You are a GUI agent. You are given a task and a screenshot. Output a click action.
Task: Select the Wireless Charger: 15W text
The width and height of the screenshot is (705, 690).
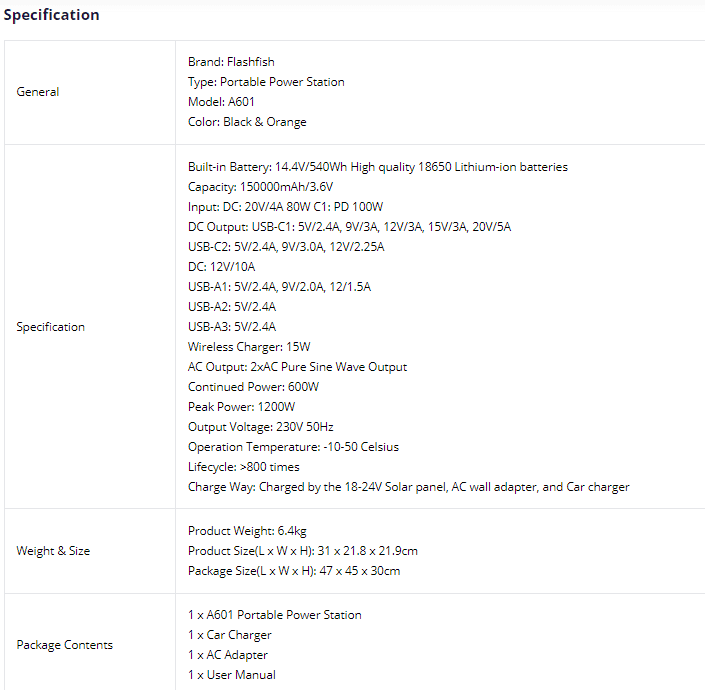(x=249, y=347)
